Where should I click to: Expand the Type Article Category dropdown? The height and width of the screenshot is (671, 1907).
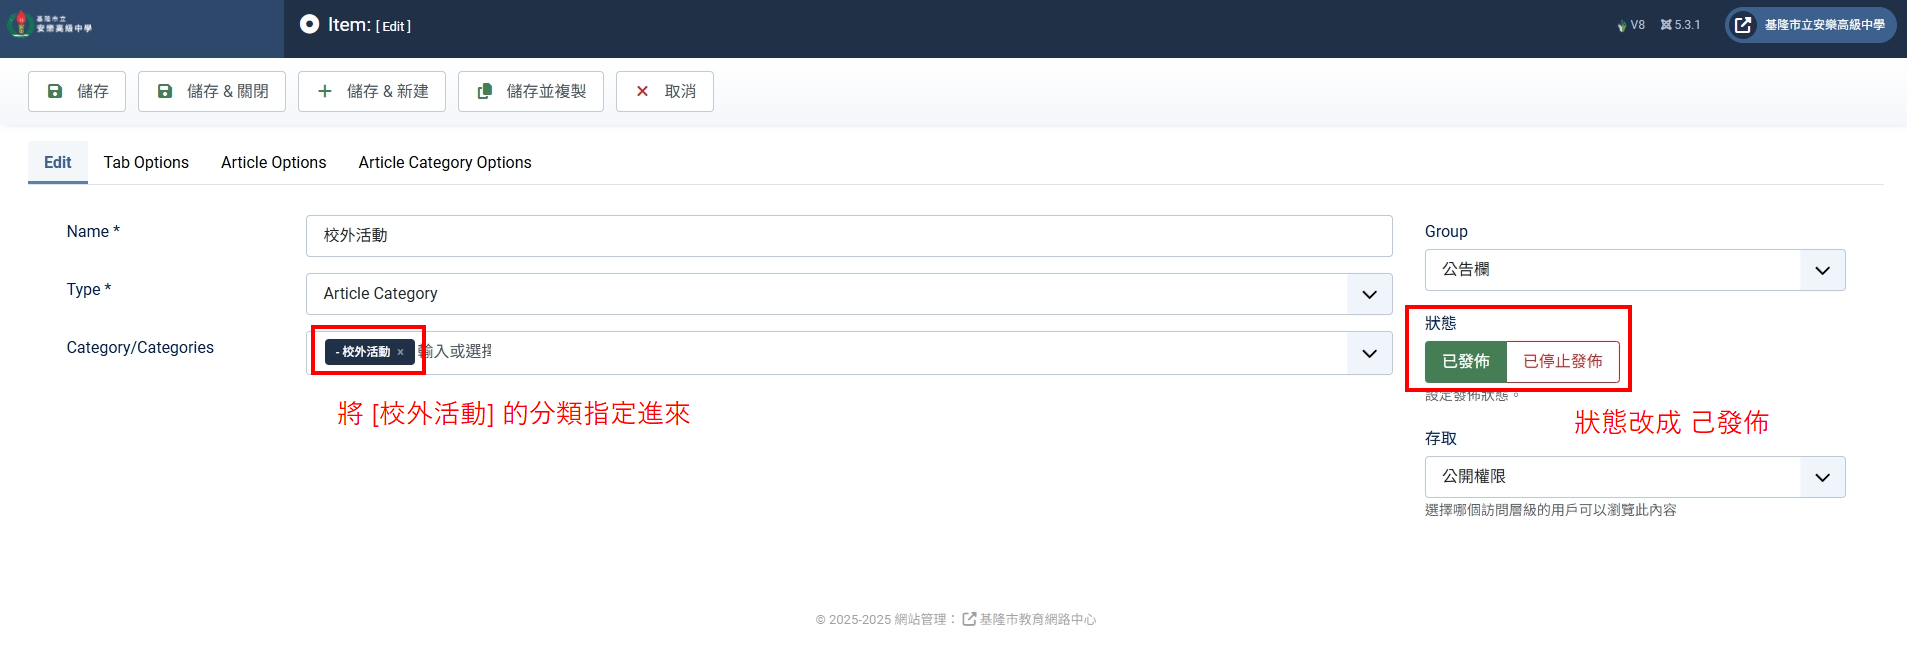coord(1369,294)
